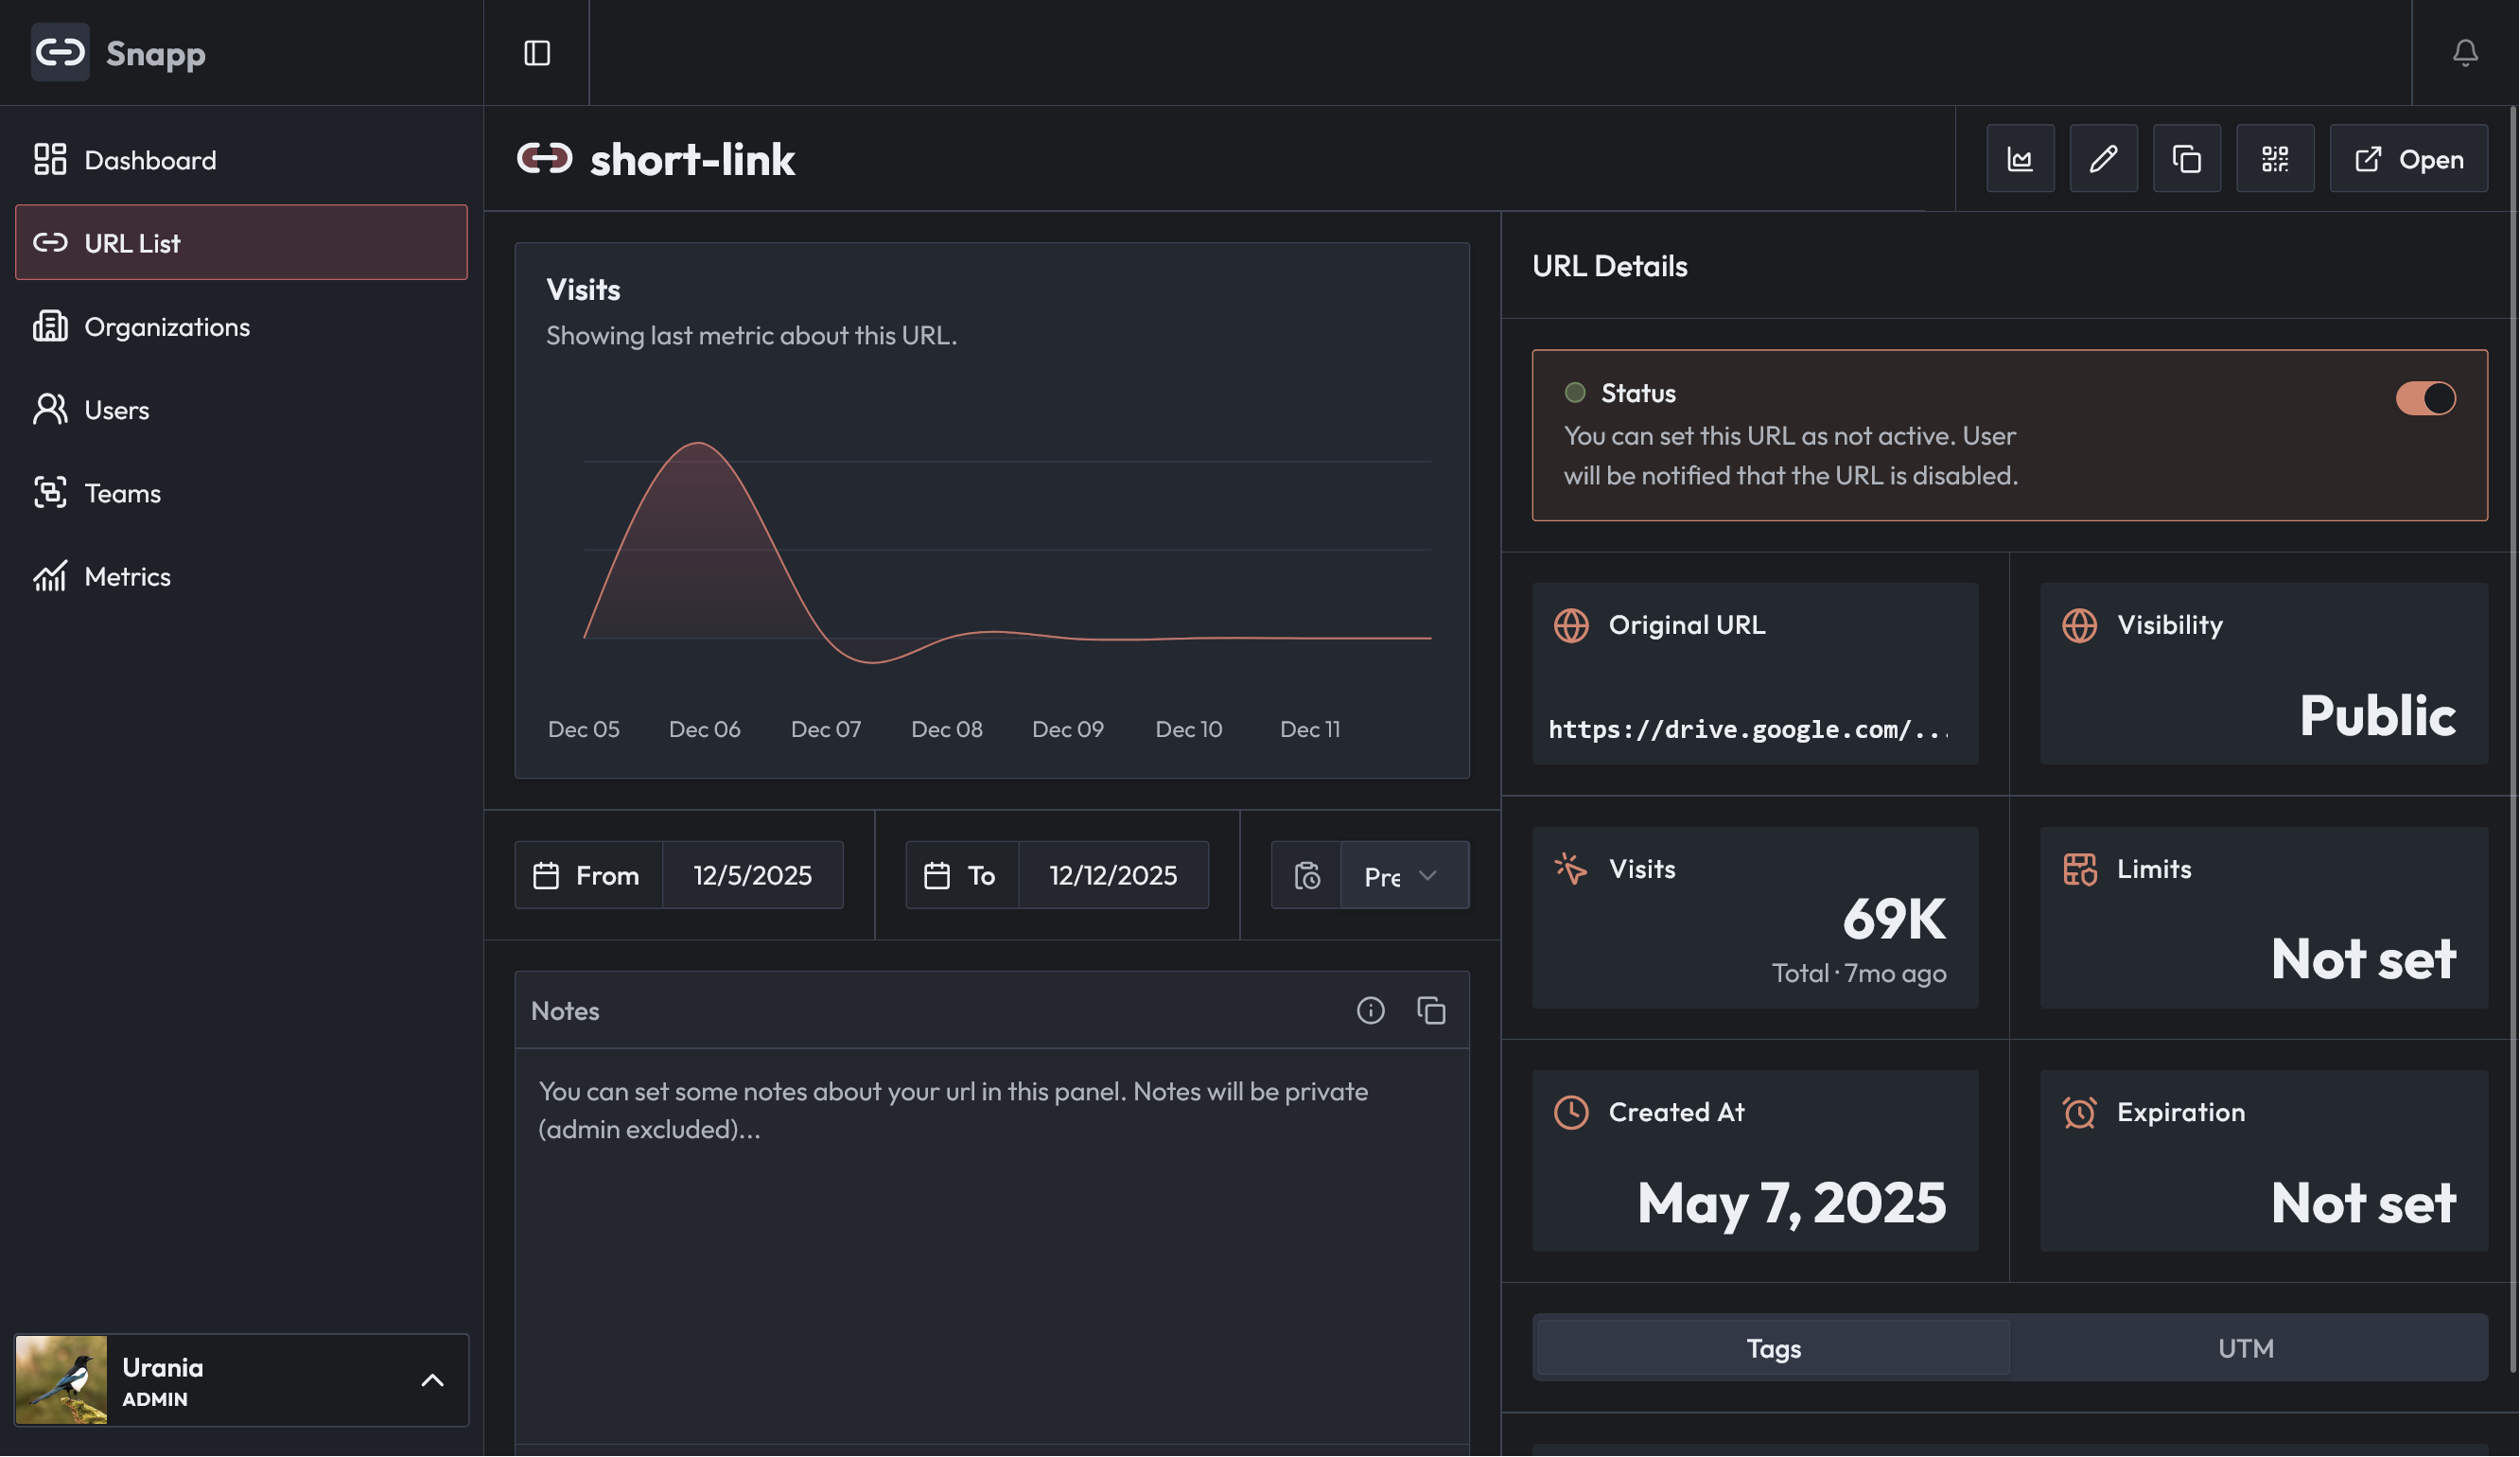
Task: Collapse the sidebar with the panel toggle
Action: tap(536, 53)
